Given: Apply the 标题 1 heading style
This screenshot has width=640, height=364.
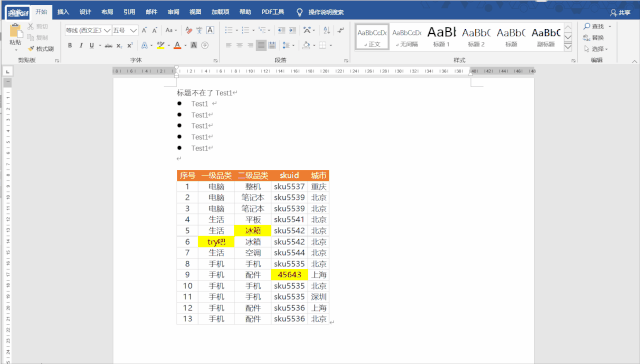Looking at the screenshot, I should click(441, 37).
